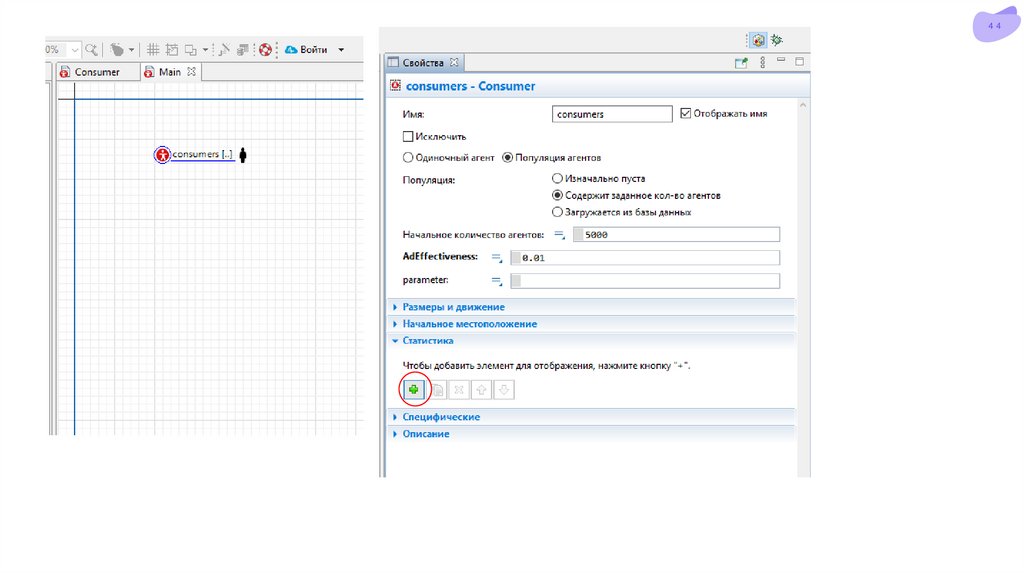Select the Одиночный агент radio button
The height and width of the screenshot is (574, 1024).
(408, 157)
